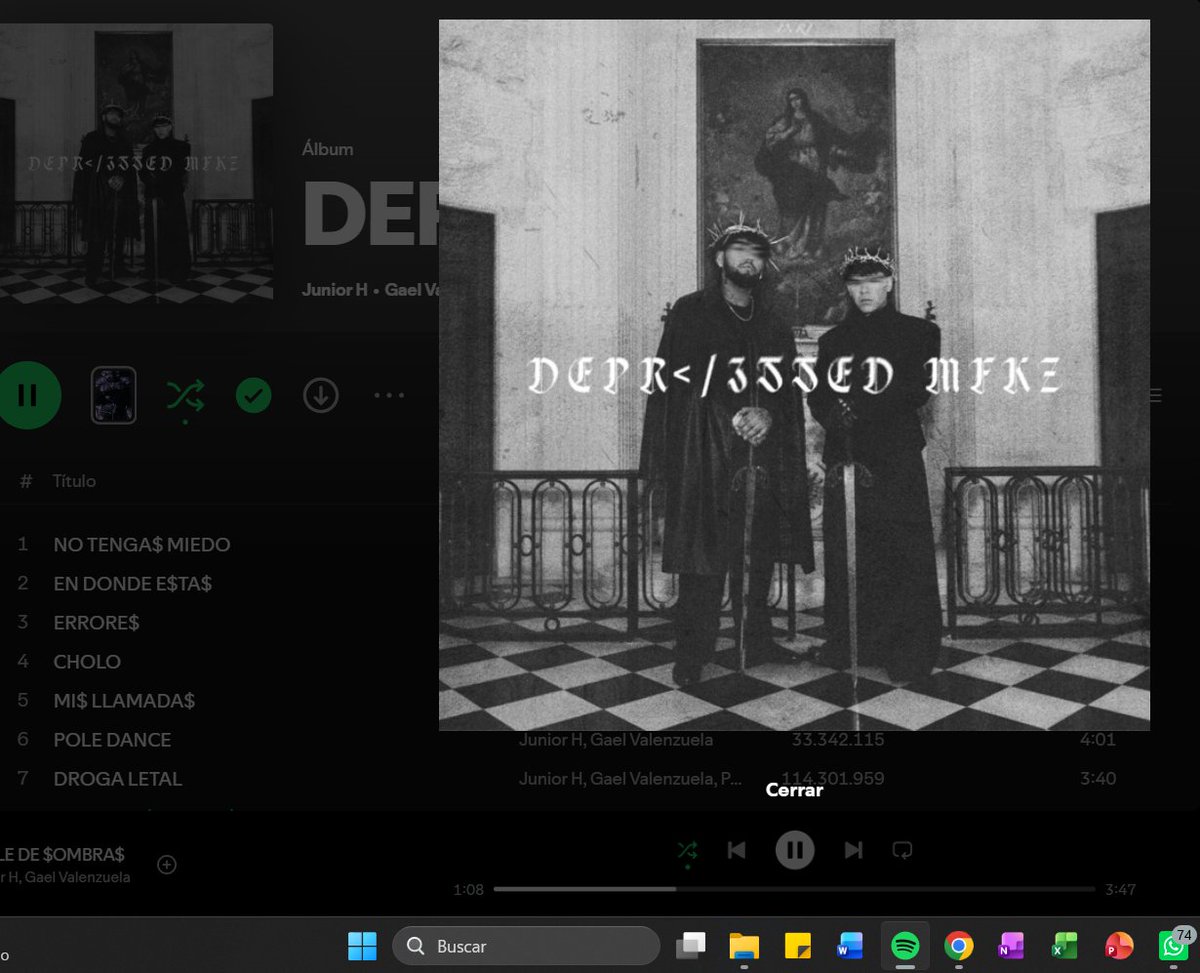The height and width of the screenshot is (973, 1200).
Task: Click the elapsed time 1:08
Action: click(x=468, y=890)
